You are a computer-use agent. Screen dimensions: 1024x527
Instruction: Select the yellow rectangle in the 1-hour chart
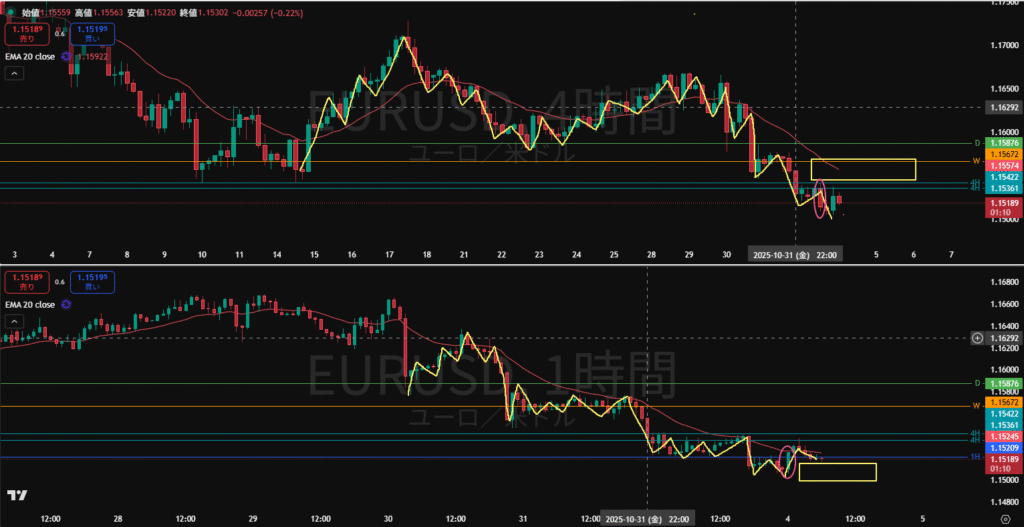(837, 472)
